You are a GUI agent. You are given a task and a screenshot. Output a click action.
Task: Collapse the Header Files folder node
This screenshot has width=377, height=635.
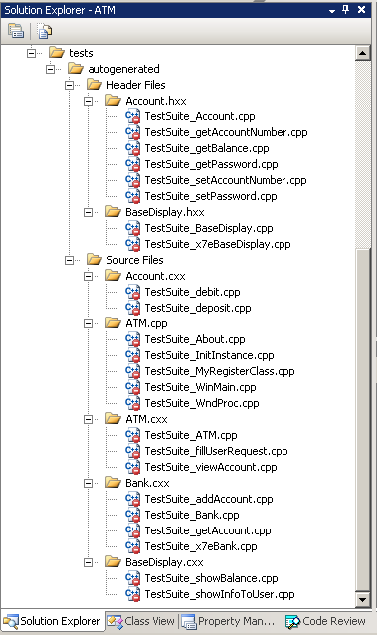coord(70,85)
